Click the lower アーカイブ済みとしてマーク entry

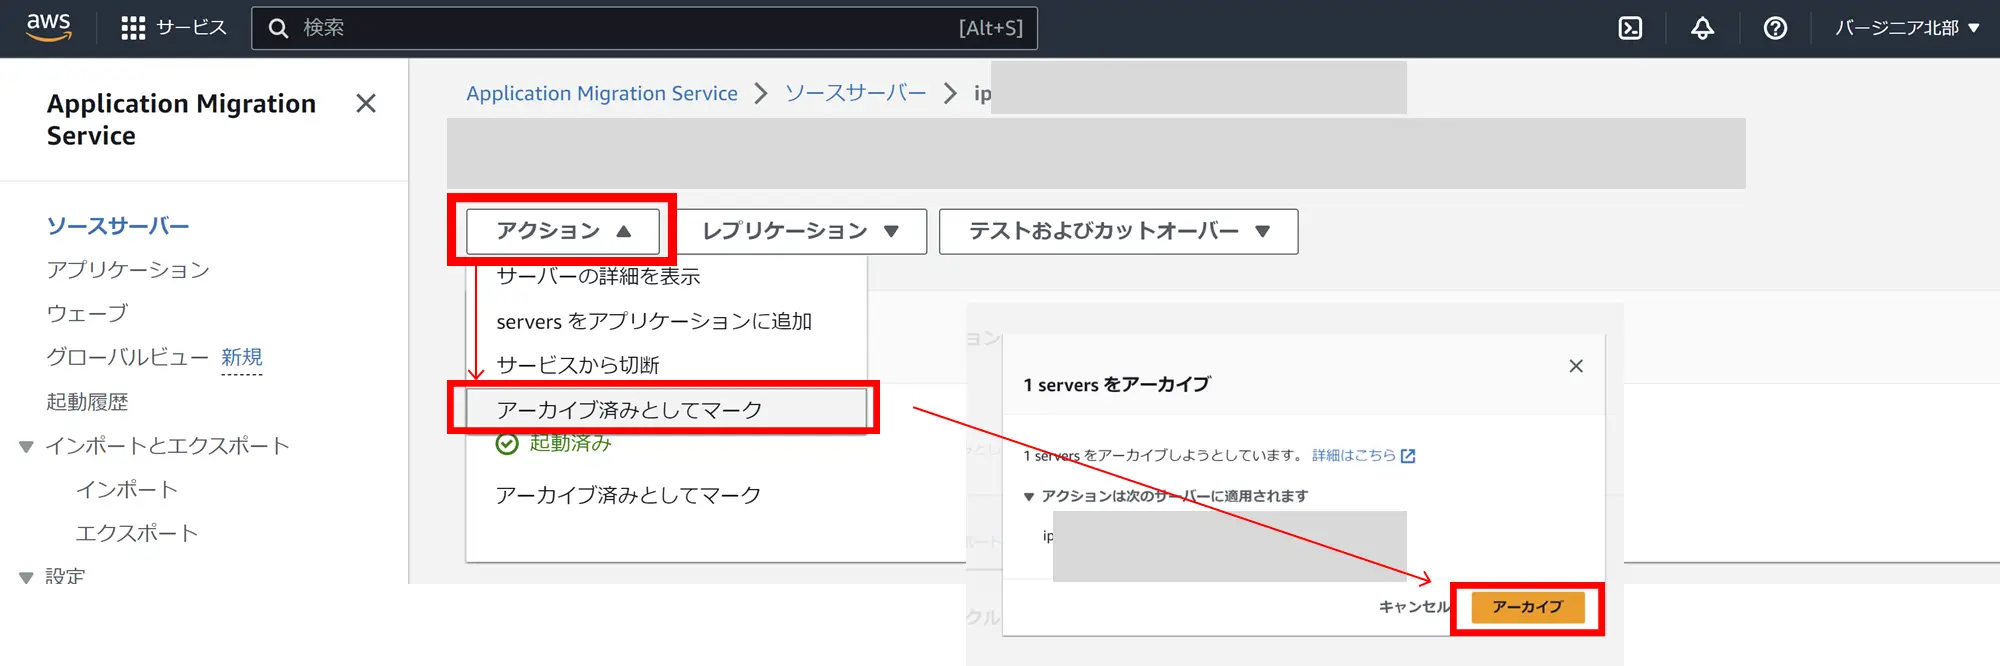coord(628,495)
